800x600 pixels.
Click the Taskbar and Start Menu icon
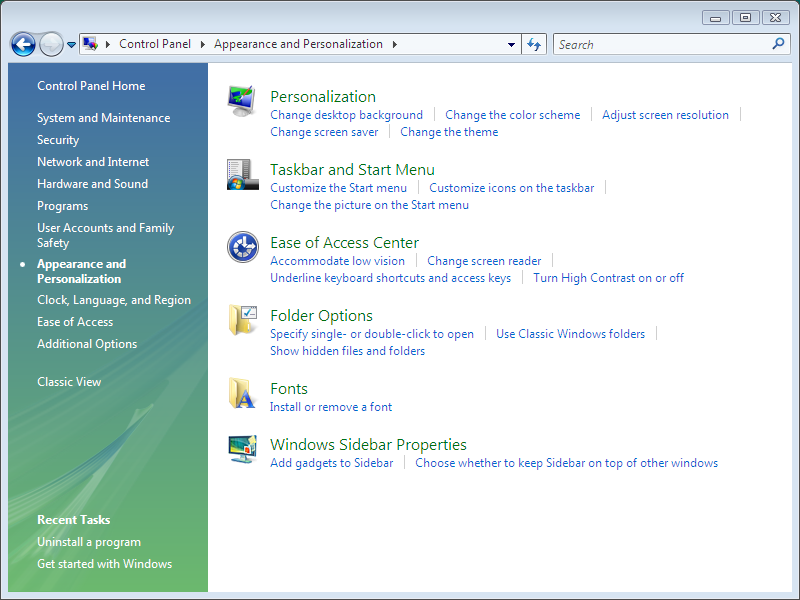point(241,172)
